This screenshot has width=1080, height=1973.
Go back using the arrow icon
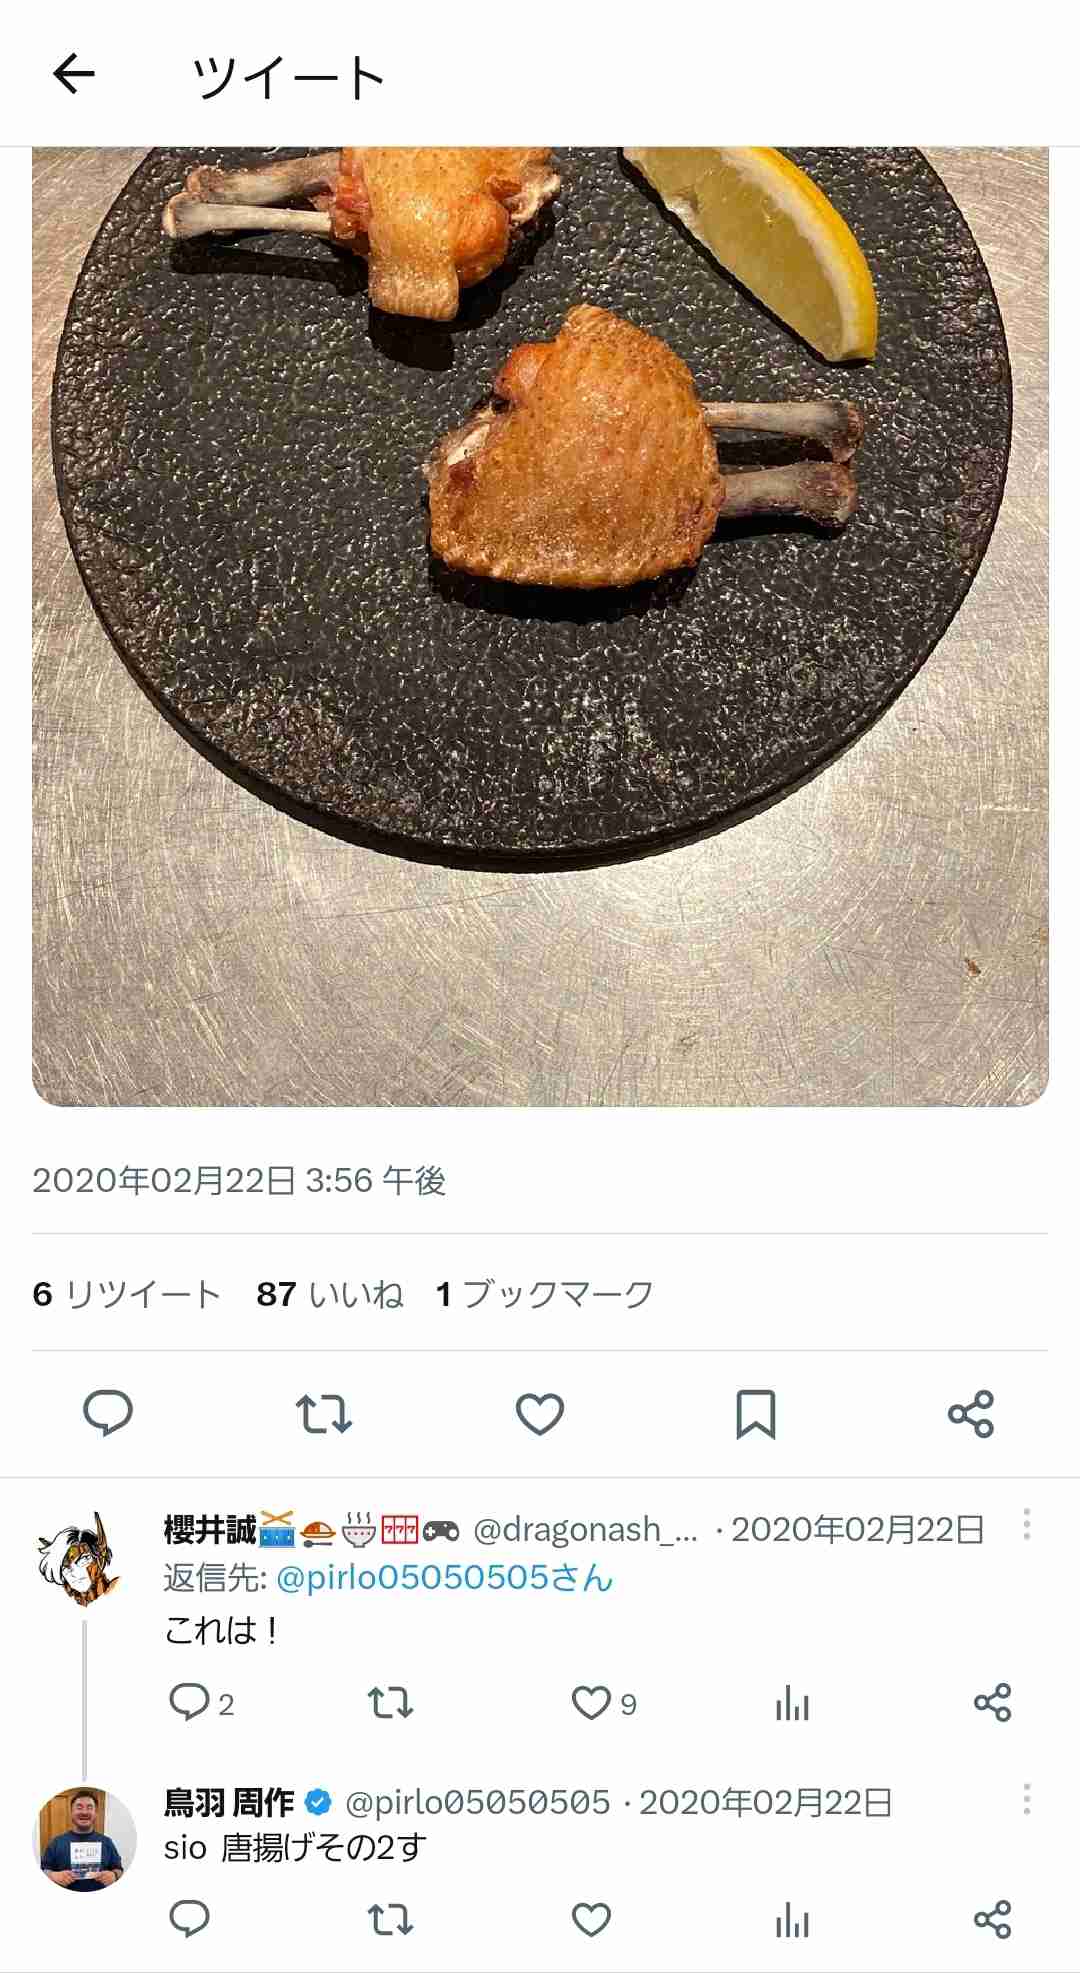(74, 74)
